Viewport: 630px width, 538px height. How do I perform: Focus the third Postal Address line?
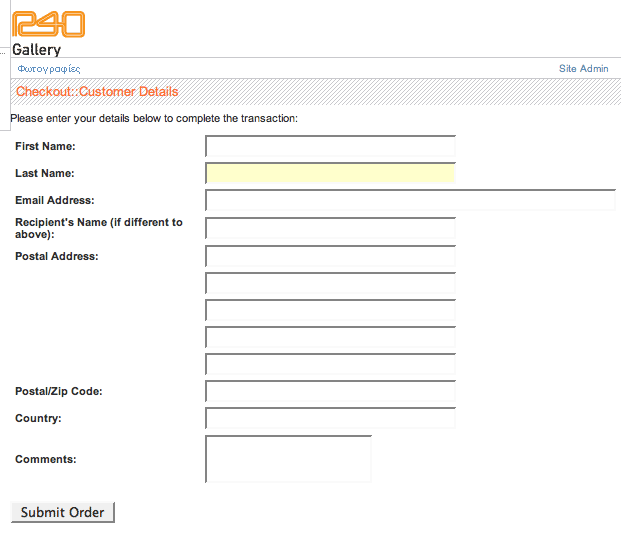(x=330, y=311)
